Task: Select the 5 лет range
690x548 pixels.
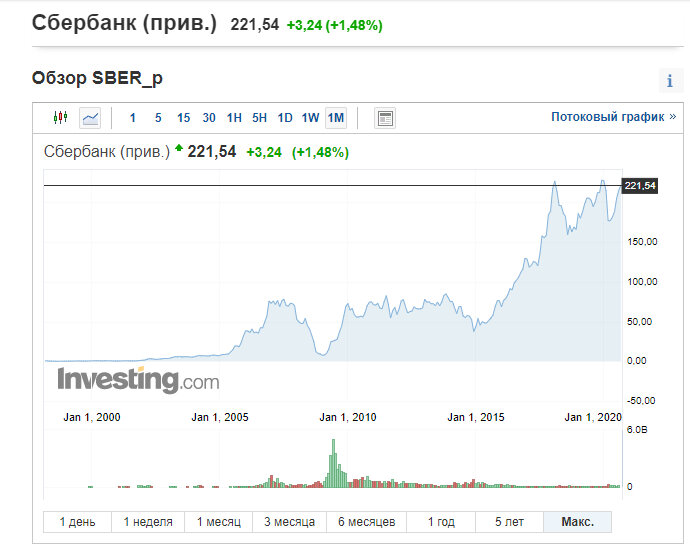Action: coord(509,522)
